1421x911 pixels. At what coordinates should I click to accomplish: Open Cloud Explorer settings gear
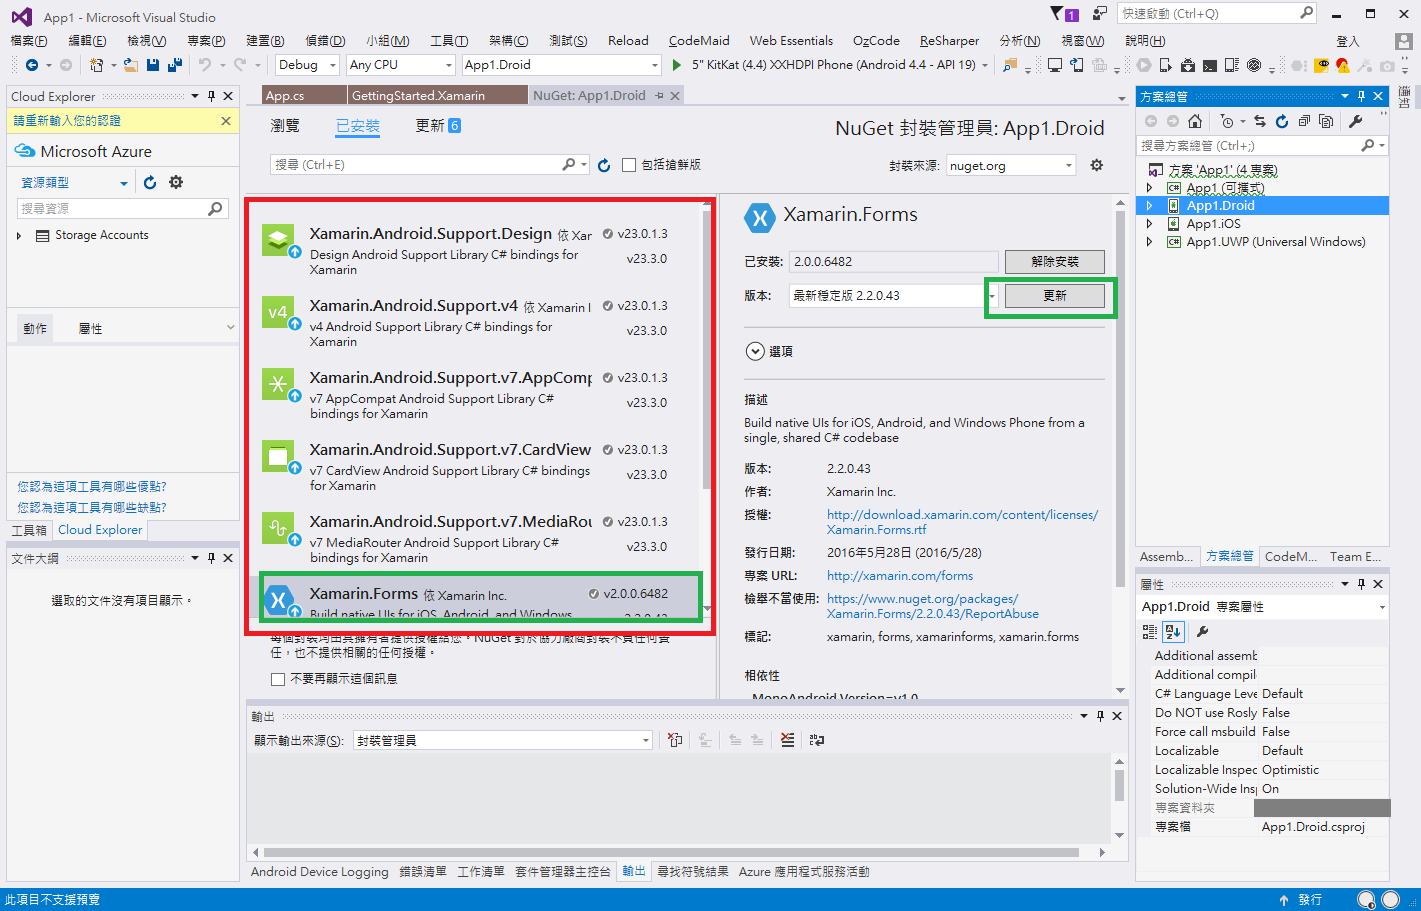tap(176, 182)
